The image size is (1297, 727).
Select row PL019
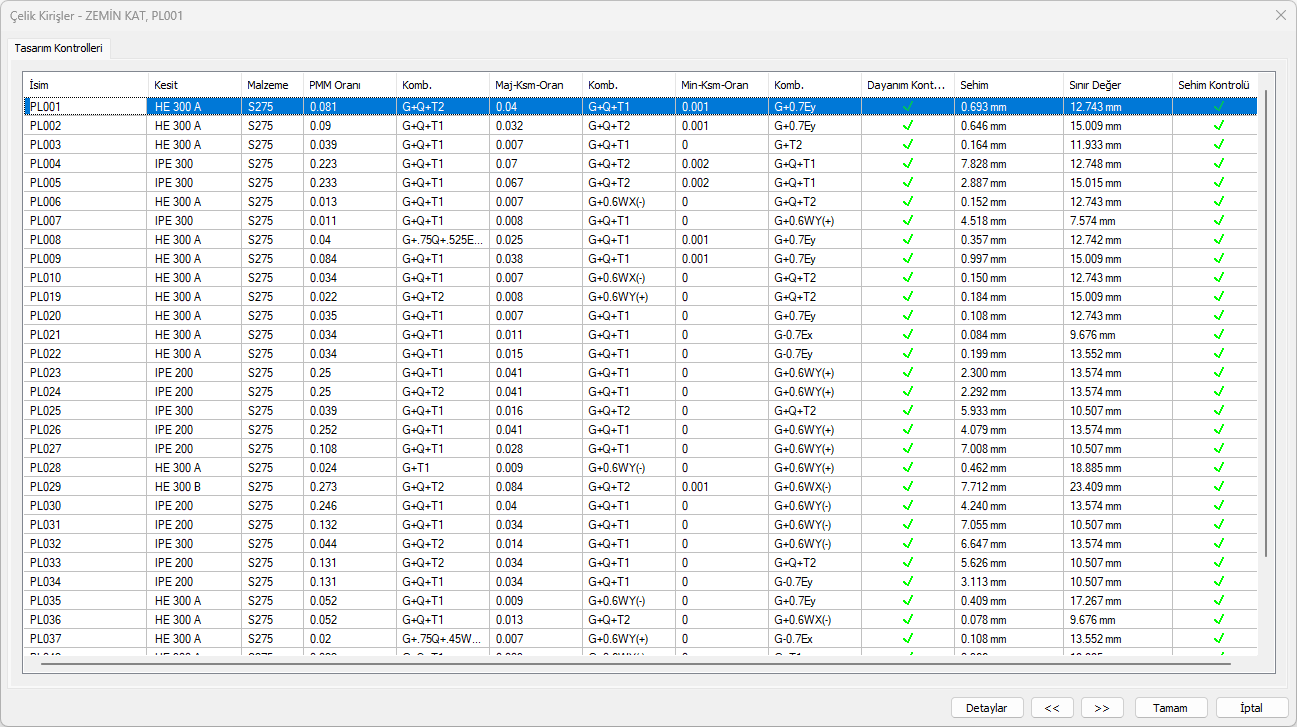[x=640, y=296]
